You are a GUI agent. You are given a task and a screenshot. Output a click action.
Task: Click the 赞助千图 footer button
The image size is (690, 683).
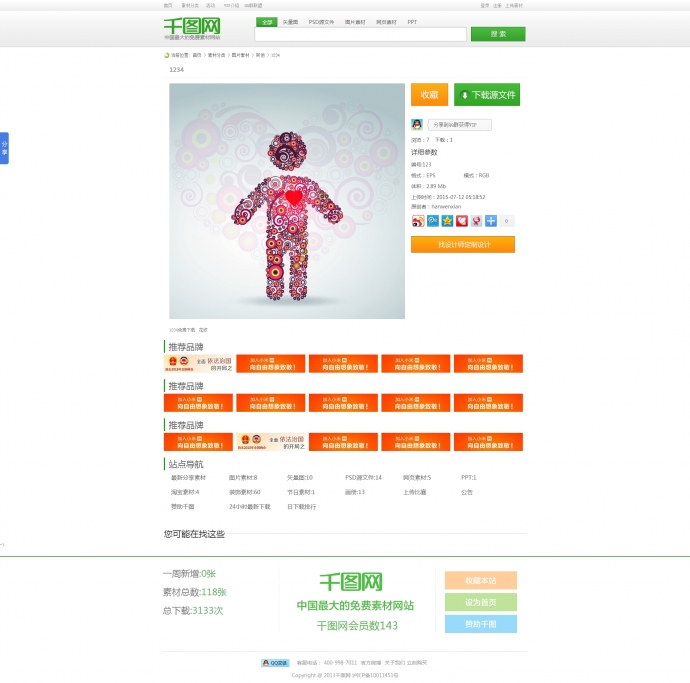(481, 624)
